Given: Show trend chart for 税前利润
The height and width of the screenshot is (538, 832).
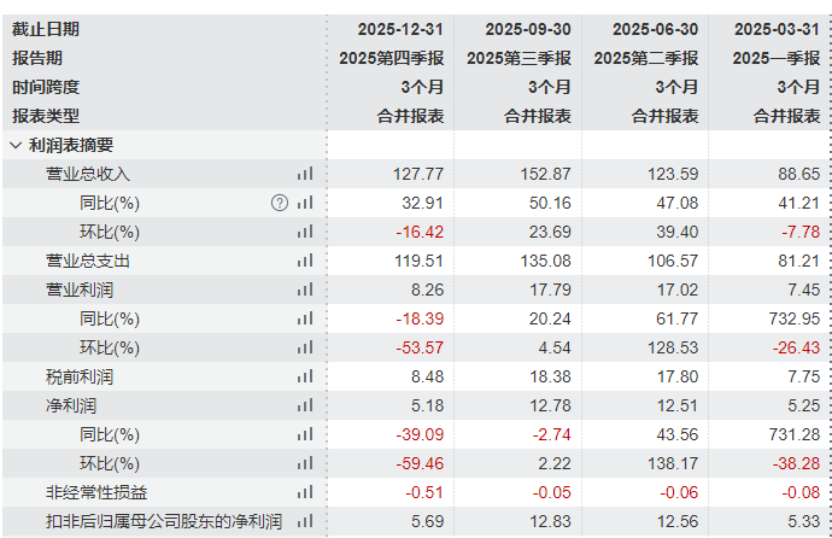Looking at the screenshot, I should [305, 377].
